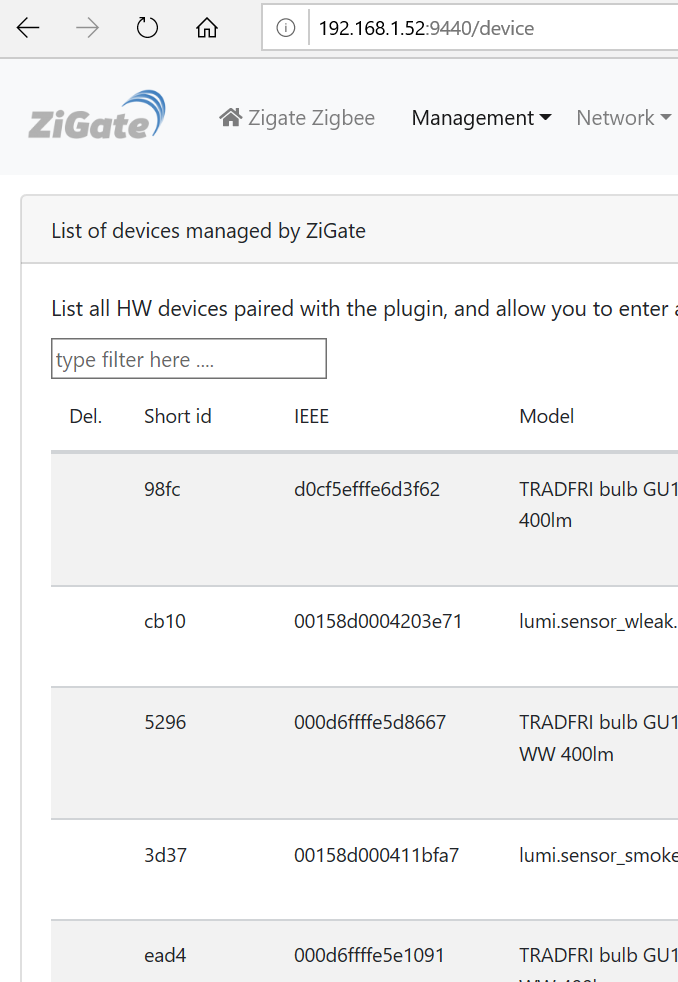Image resolution: width=678 pixels, height=982 pixels.
Task: Click IEEE 000d6ffffe5d8667 cell
Action: tap(370, 722)
